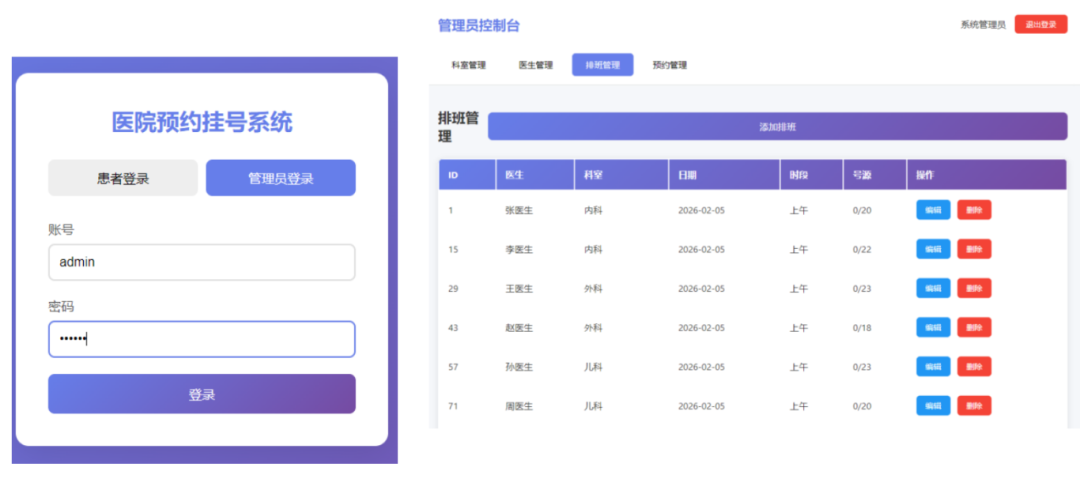Image resolution: width=1080 pixels, height=479 pixels.
Task: Click the 账号 input field containing admin
Action: [x=202, y=262]
